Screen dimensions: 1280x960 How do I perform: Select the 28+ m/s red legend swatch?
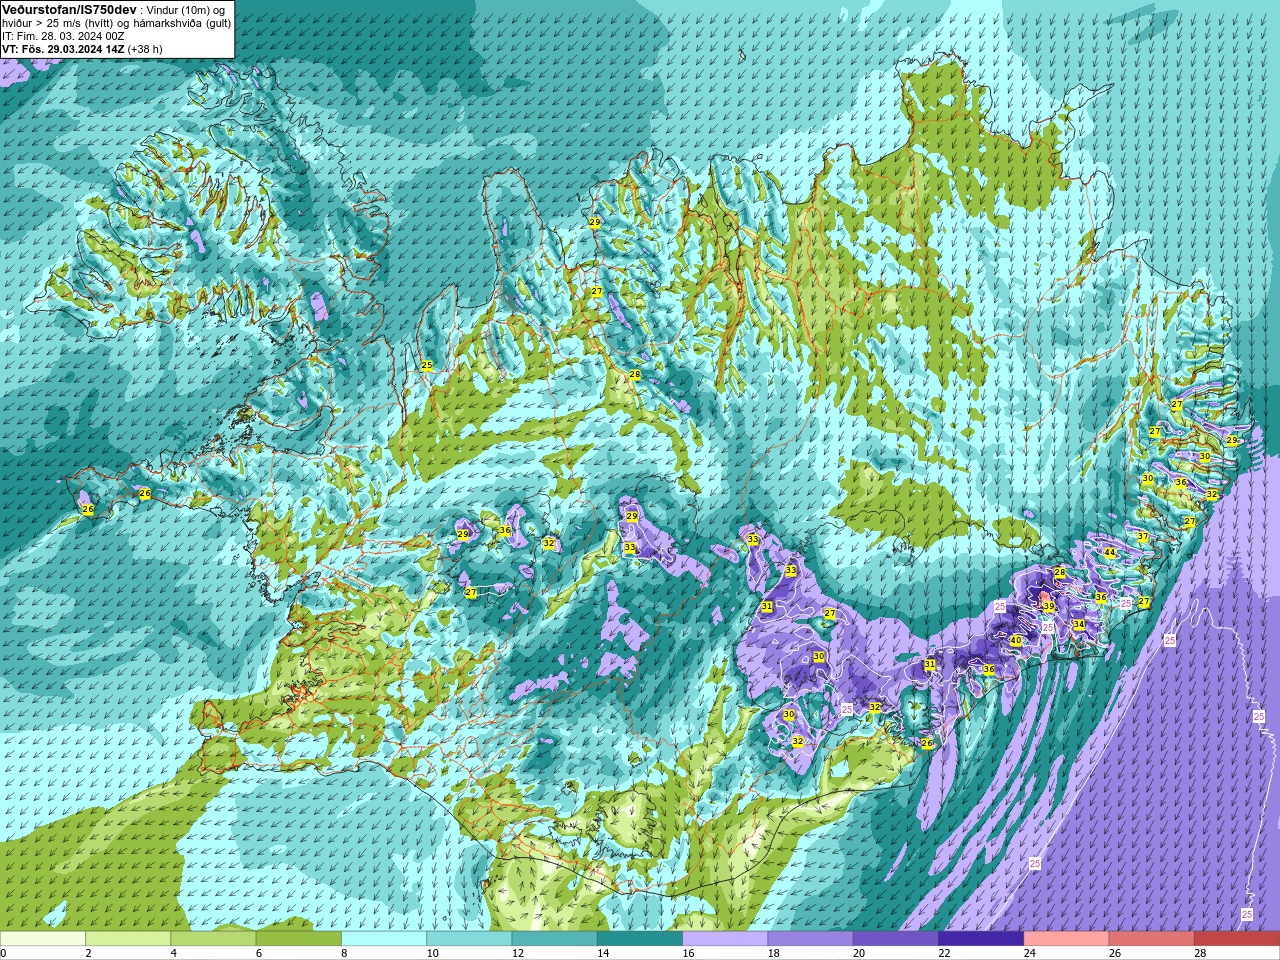tap(1237, 938)
